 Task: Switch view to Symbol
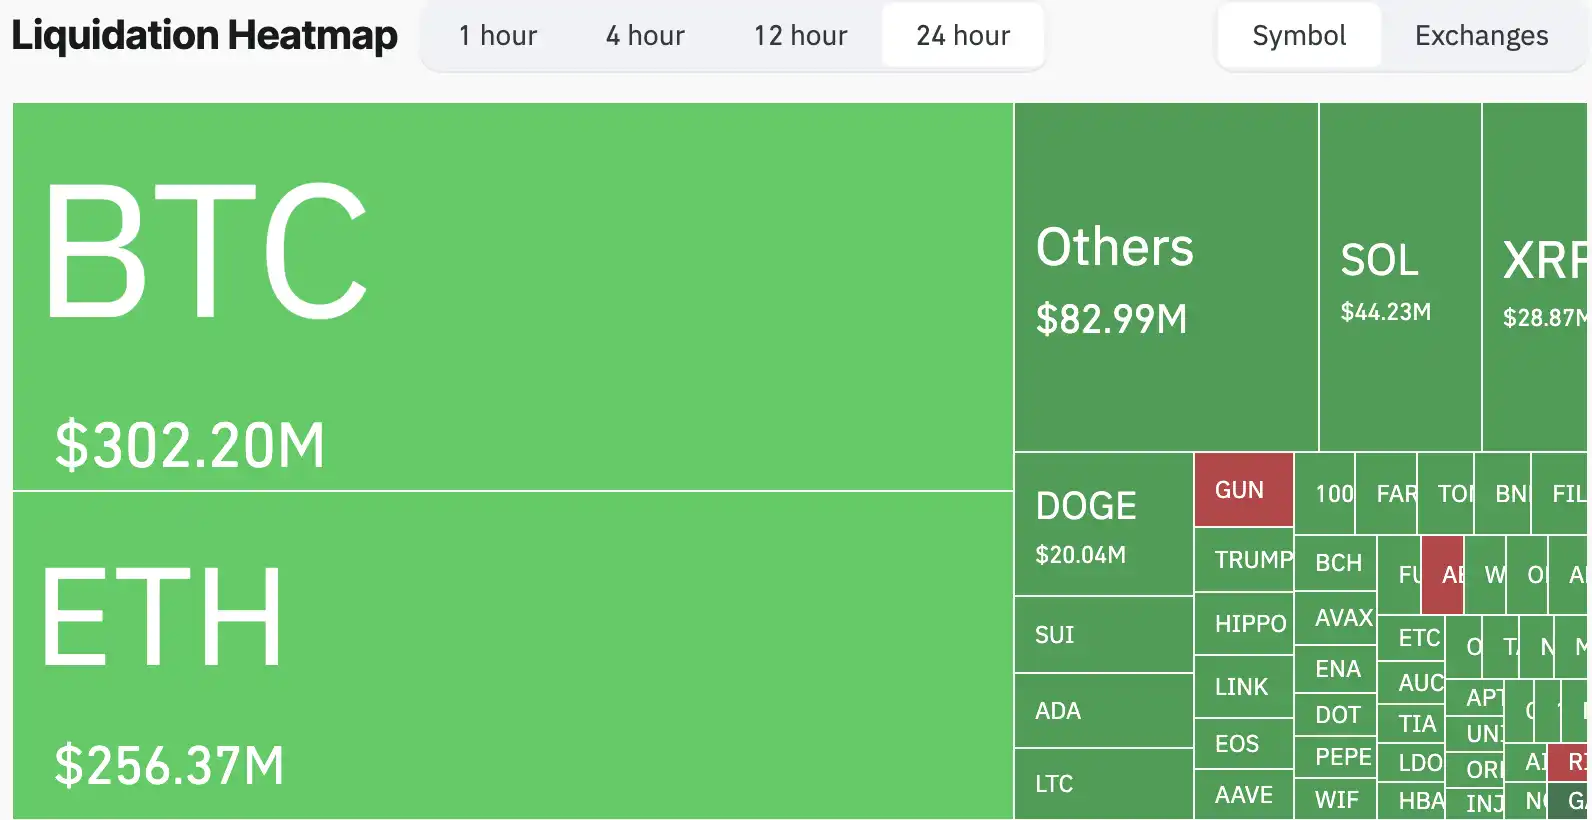click(1299, 36)
